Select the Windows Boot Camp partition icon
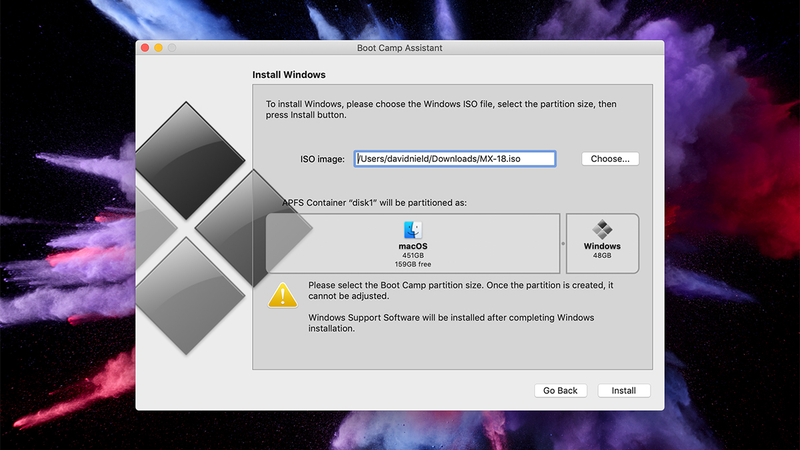The image size is (800, 450). click(x=602, y=229)
